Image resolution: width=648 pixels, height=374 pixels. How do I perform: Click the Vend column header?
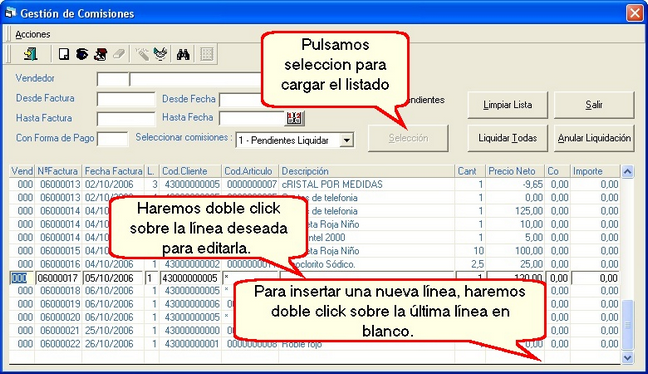coord(22,171)
